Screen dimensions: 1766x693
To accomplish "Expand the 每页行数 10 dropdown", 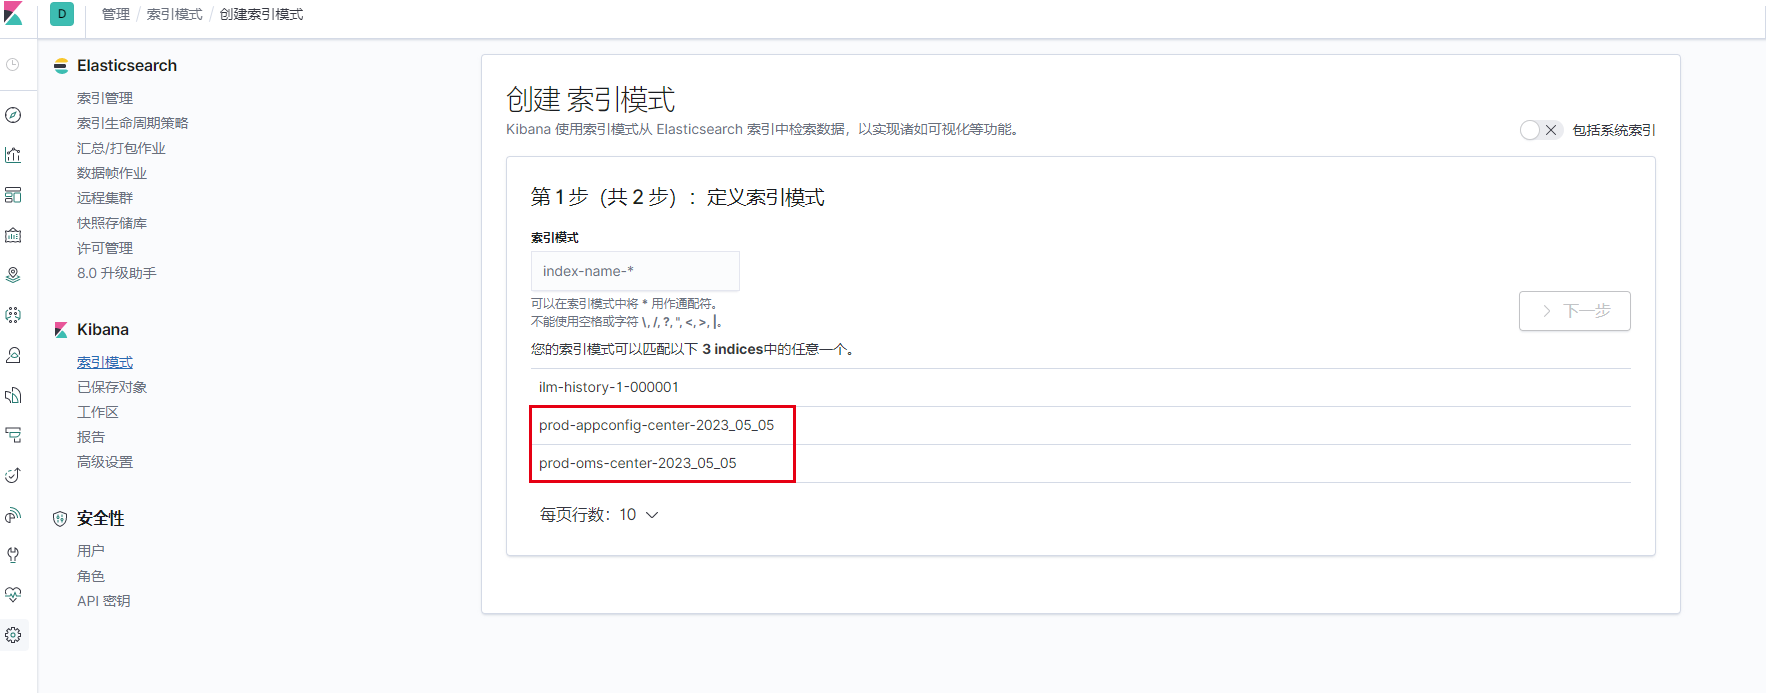I will pyautogui.click(x=599, y=515).
